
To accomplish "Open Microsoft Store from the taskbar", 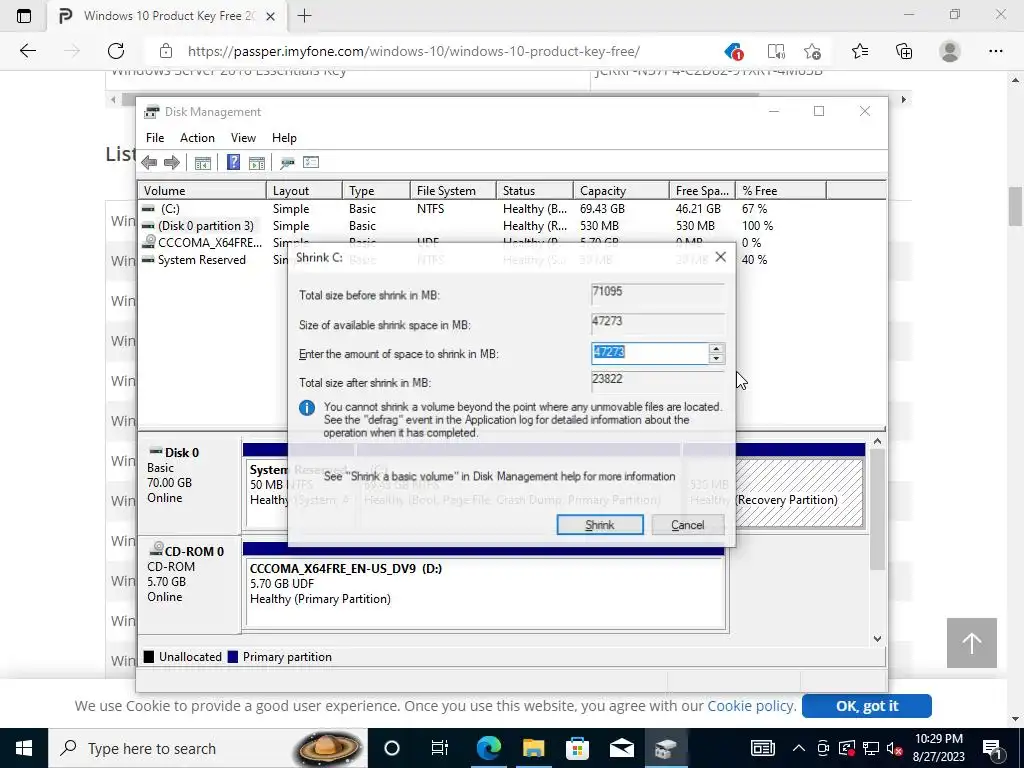I will [x=577, y=748].
